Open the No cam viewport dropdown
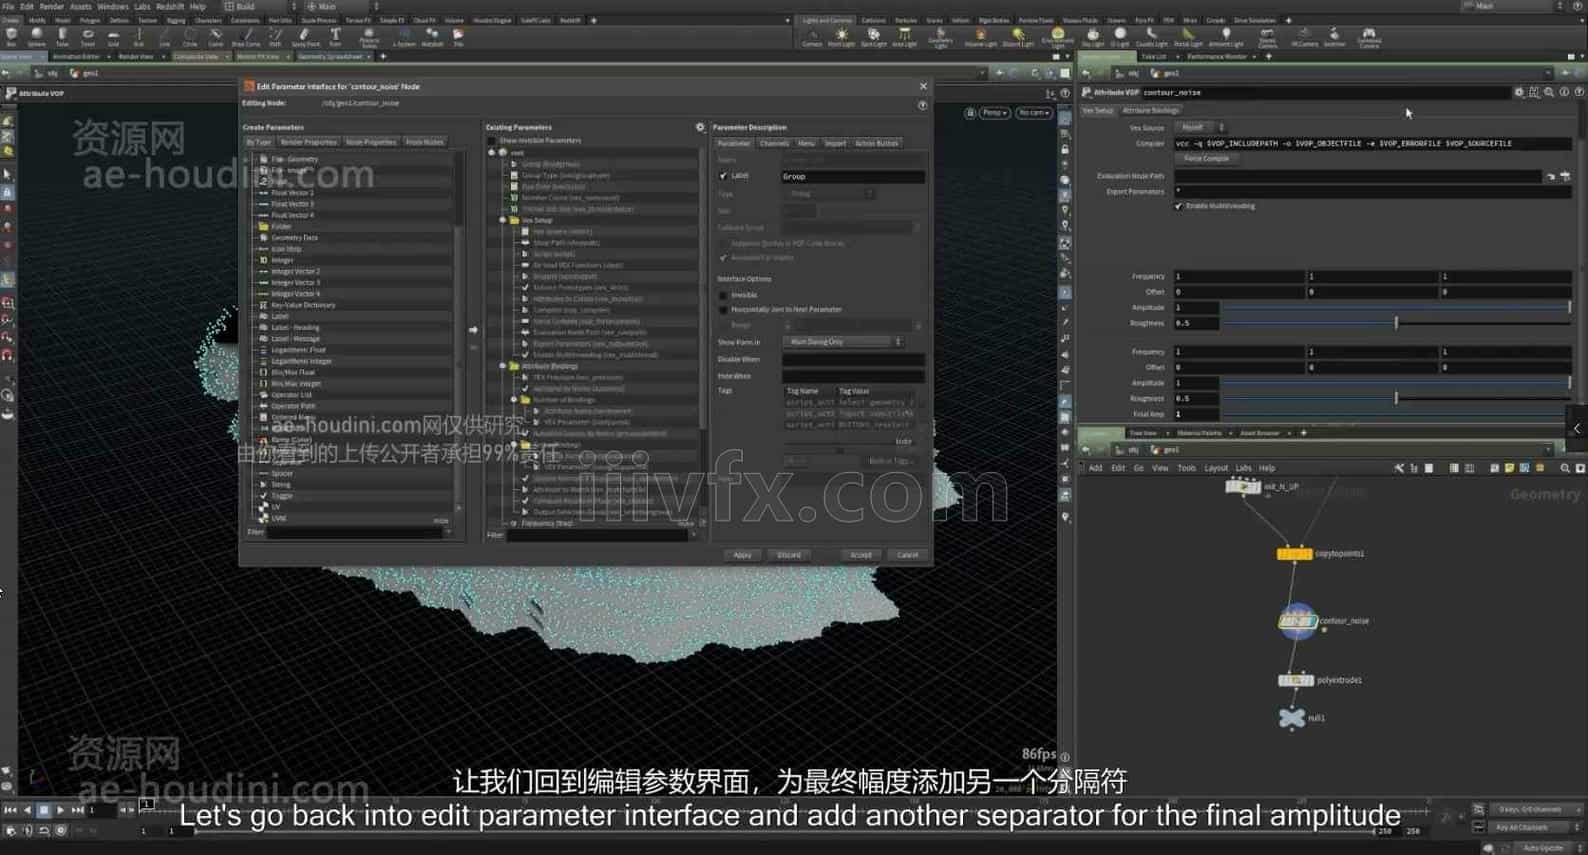Viewport: 1588px width, 855px height. (x=1033, y=113)
